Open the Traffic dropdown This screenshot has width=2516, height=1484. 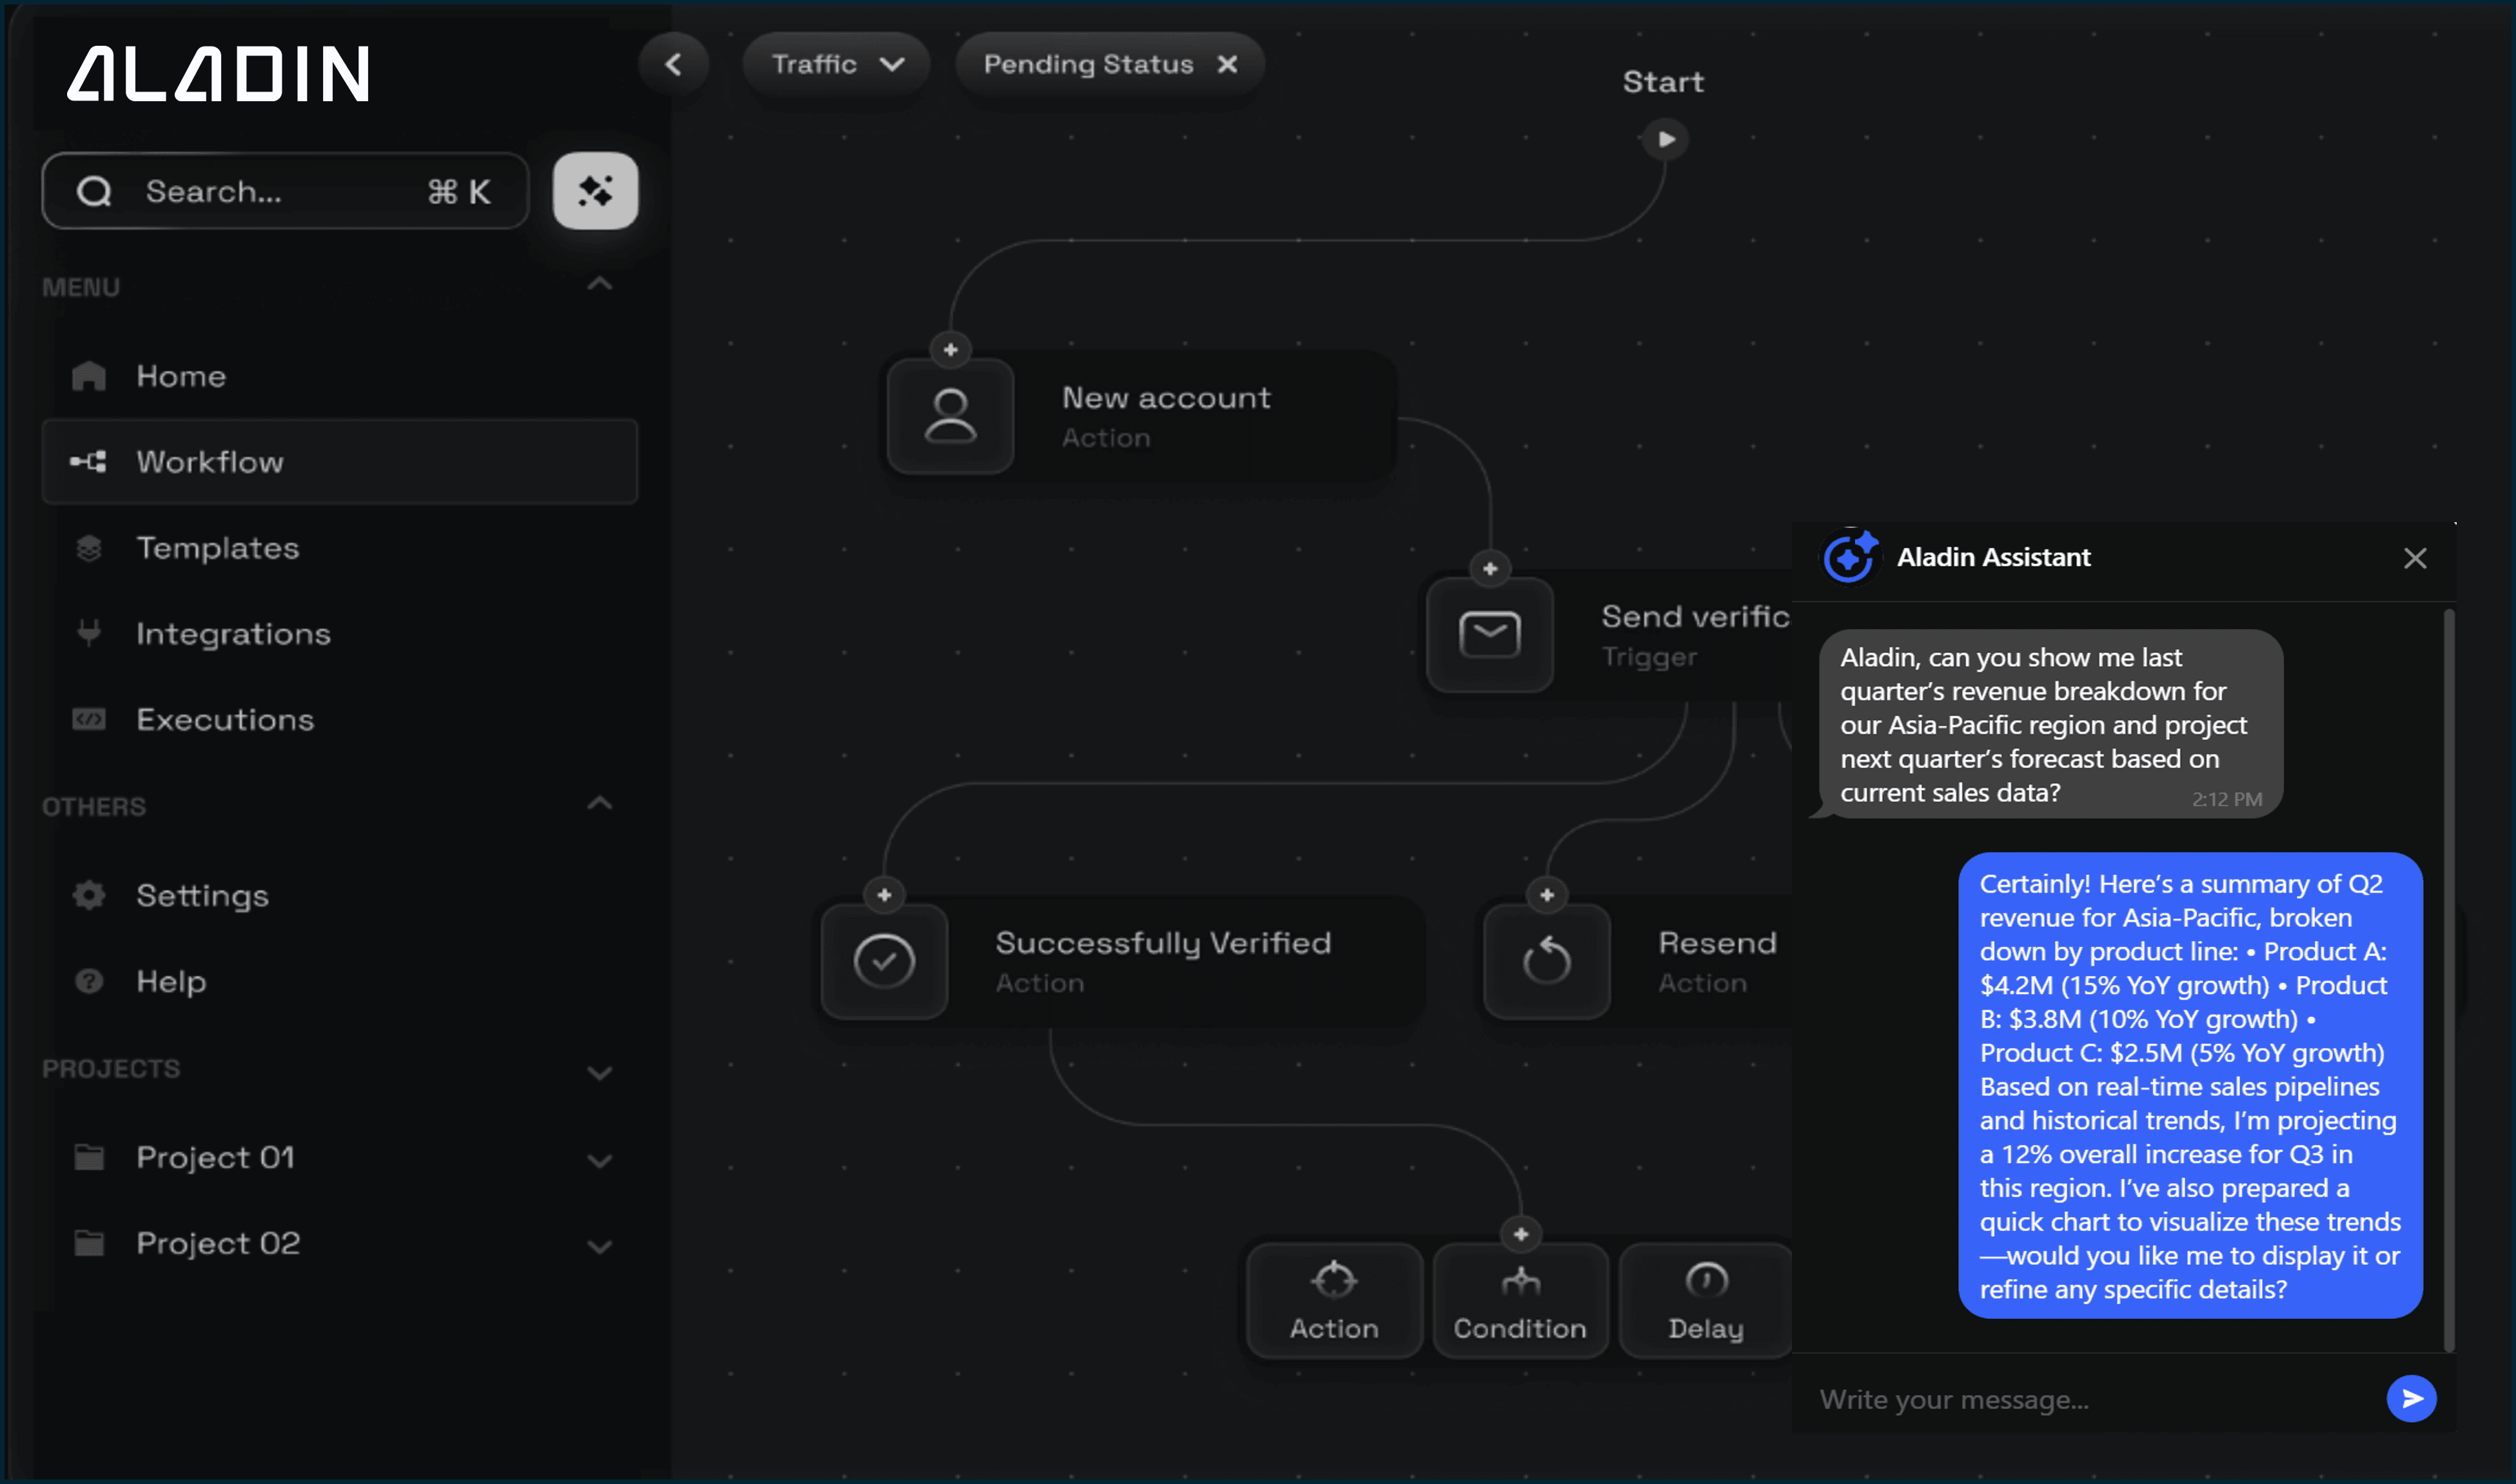tap(836, 64)
